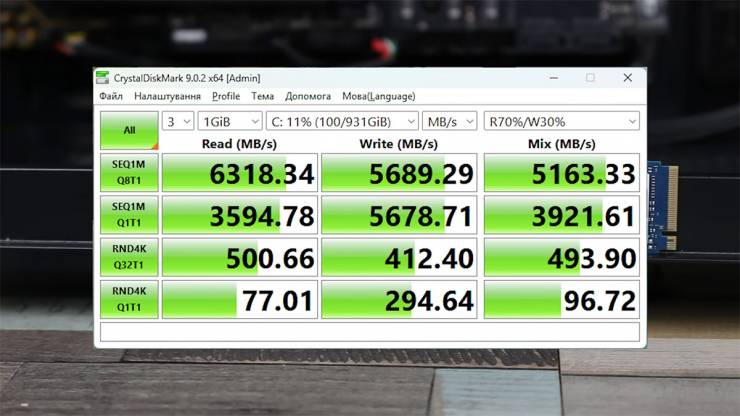The image size is (740, 416).
Task: Click the empty comment field at the bottom
Action: pos(370,331)
